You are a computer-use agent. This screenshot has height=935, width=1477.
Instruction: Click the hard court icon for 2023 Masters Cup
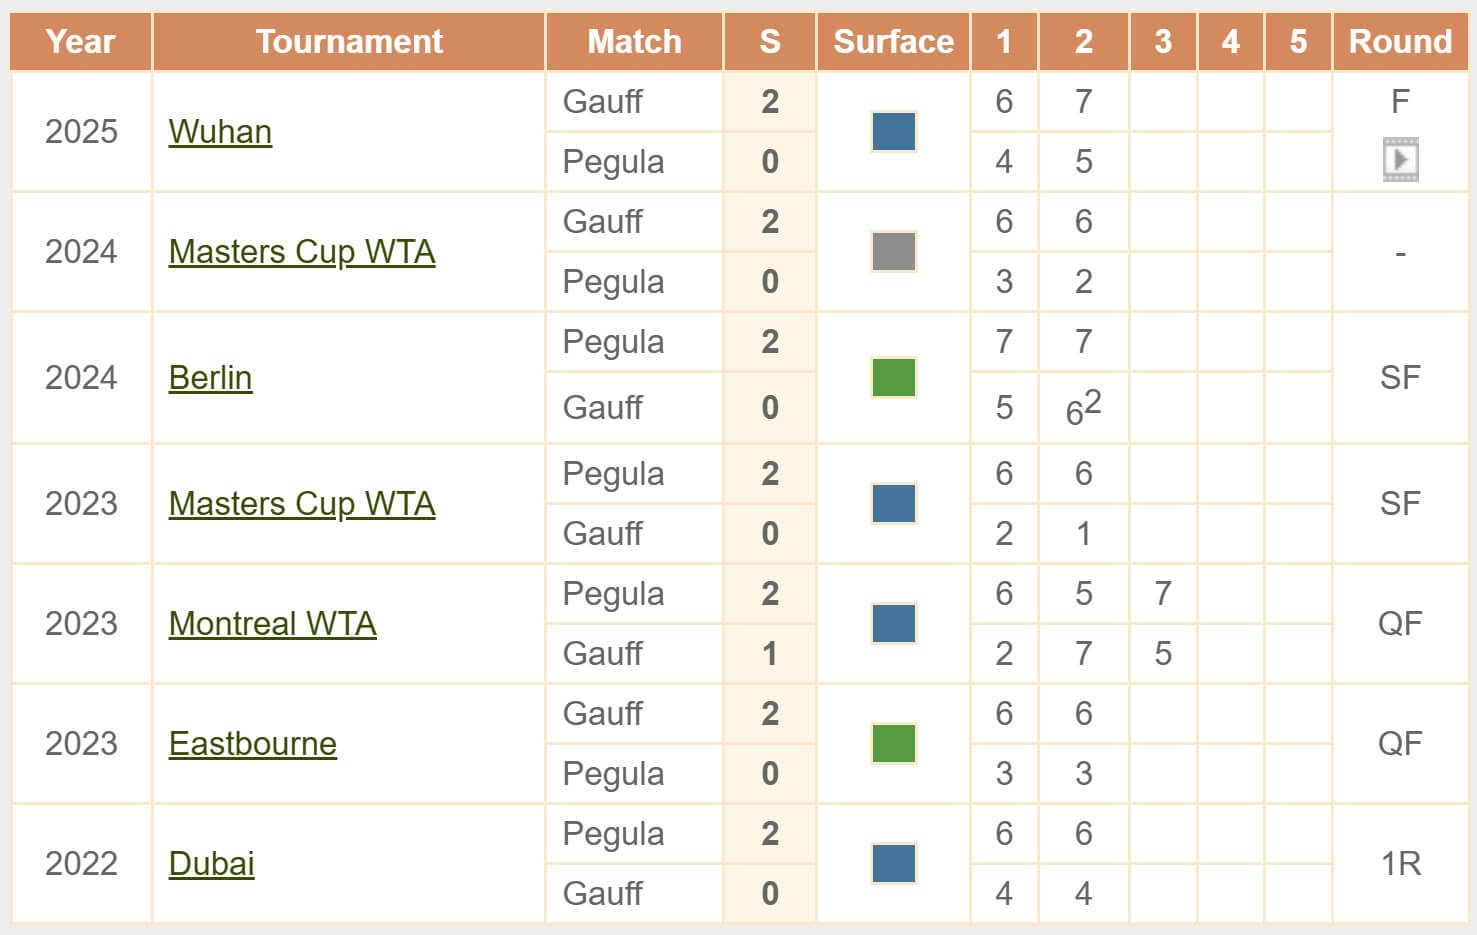[x=893, y=503]
